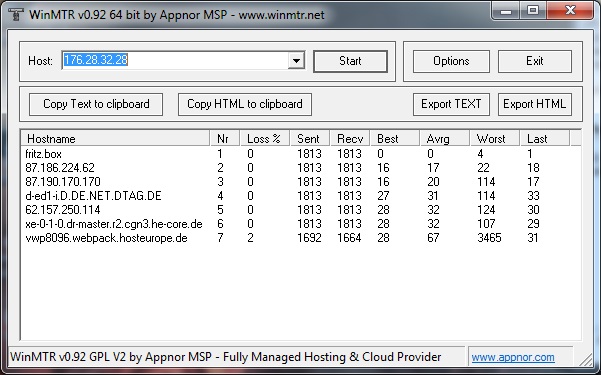Click the Exit button

point(535,61)
